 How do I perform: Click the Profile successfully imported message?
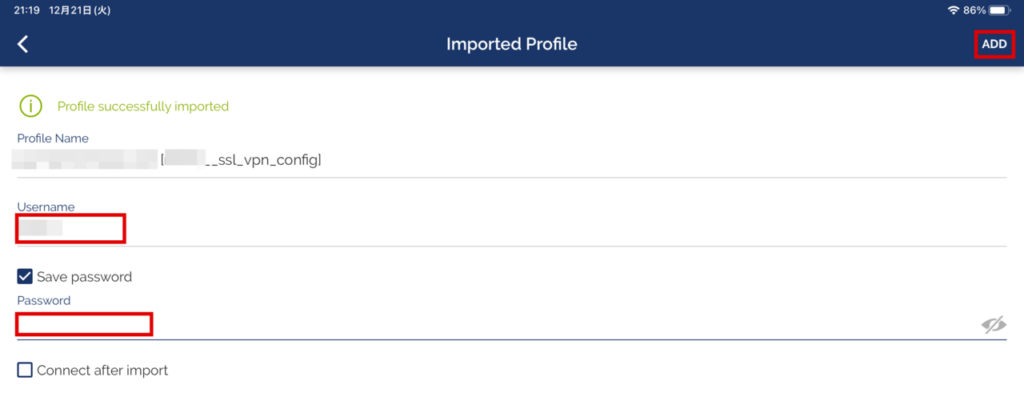(143, 106)
